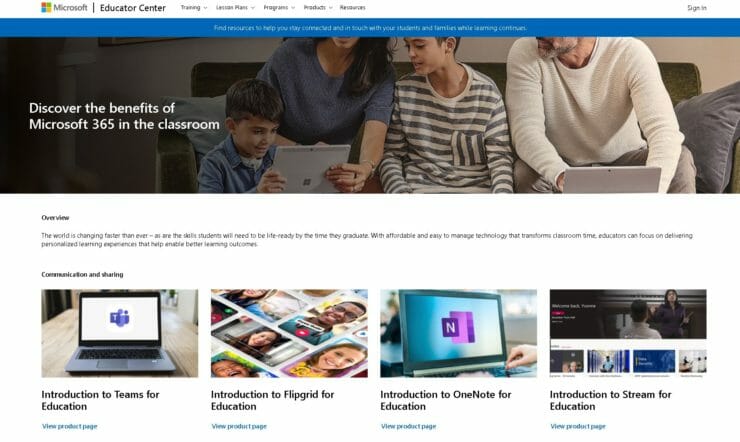
Task: Open Introduction to Teams for Education title
Action: coord(101,400)
